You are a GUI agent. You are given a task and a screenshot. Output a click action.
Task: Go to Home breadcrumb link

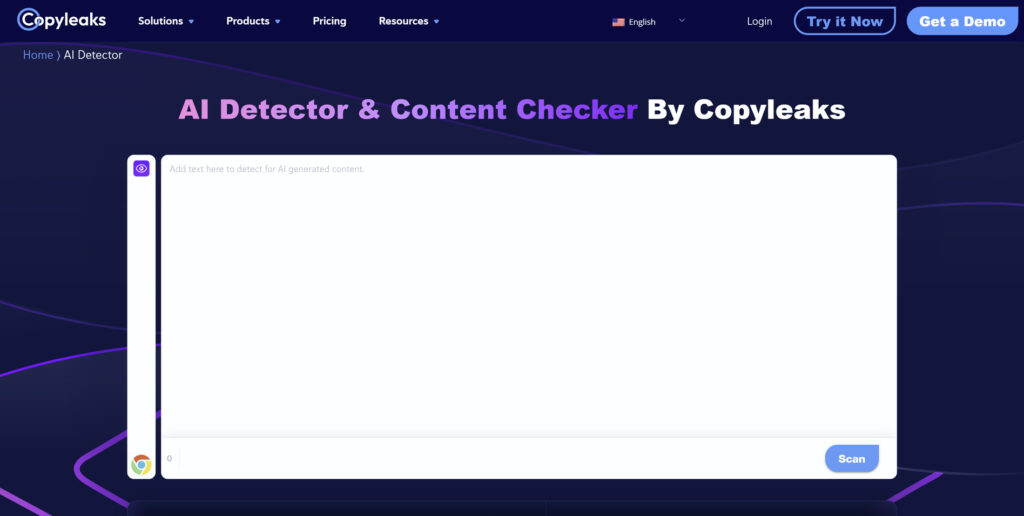tap(38, 55)
